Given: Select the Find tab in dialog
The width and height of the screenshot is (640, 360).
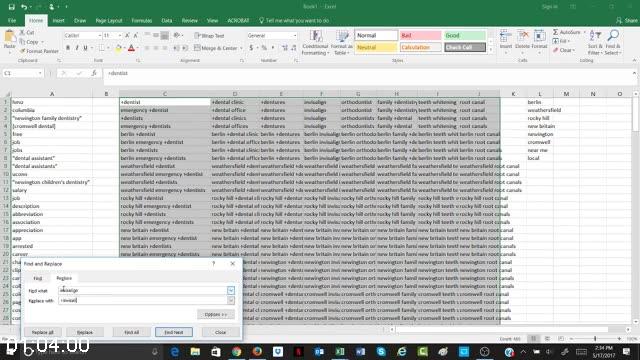Looking at the screenshot, I should click(38, 278).
